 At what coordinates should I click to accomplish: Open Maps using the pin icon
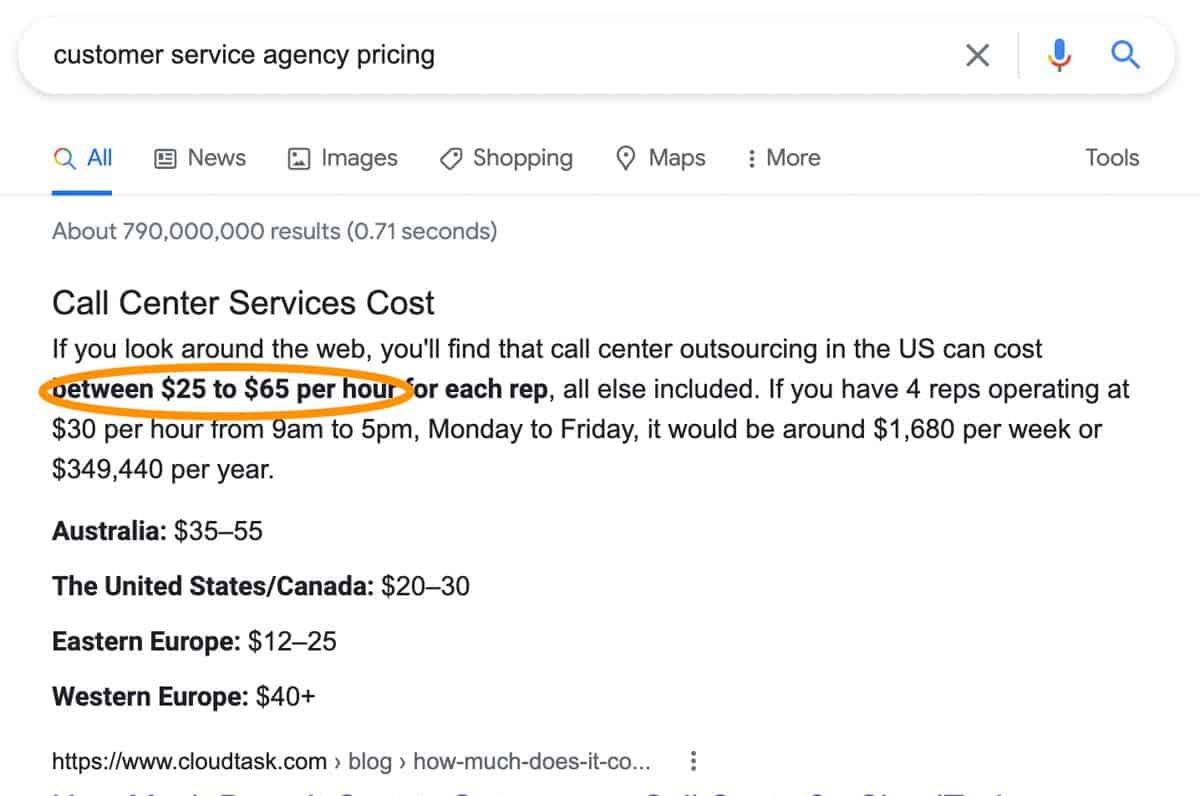click(x=626, y=158)
